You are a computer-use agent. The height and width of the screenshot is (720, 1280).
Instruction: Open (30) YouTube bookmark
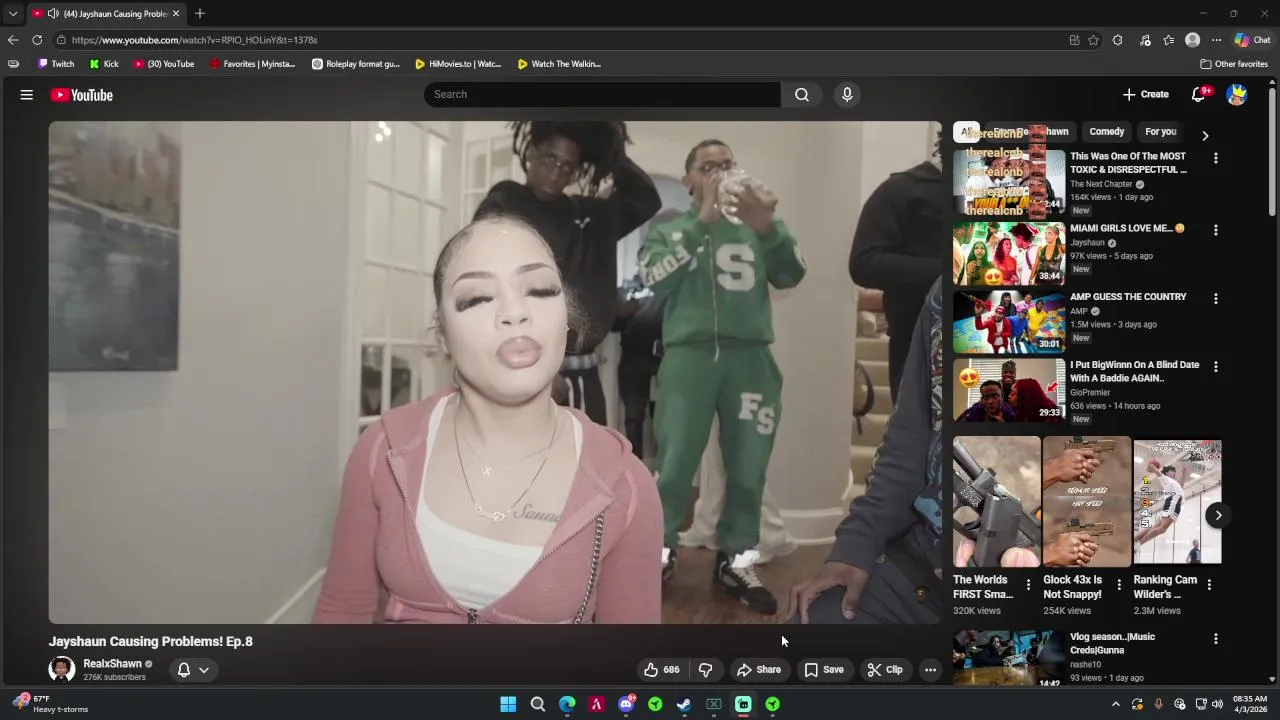point(164,64)
